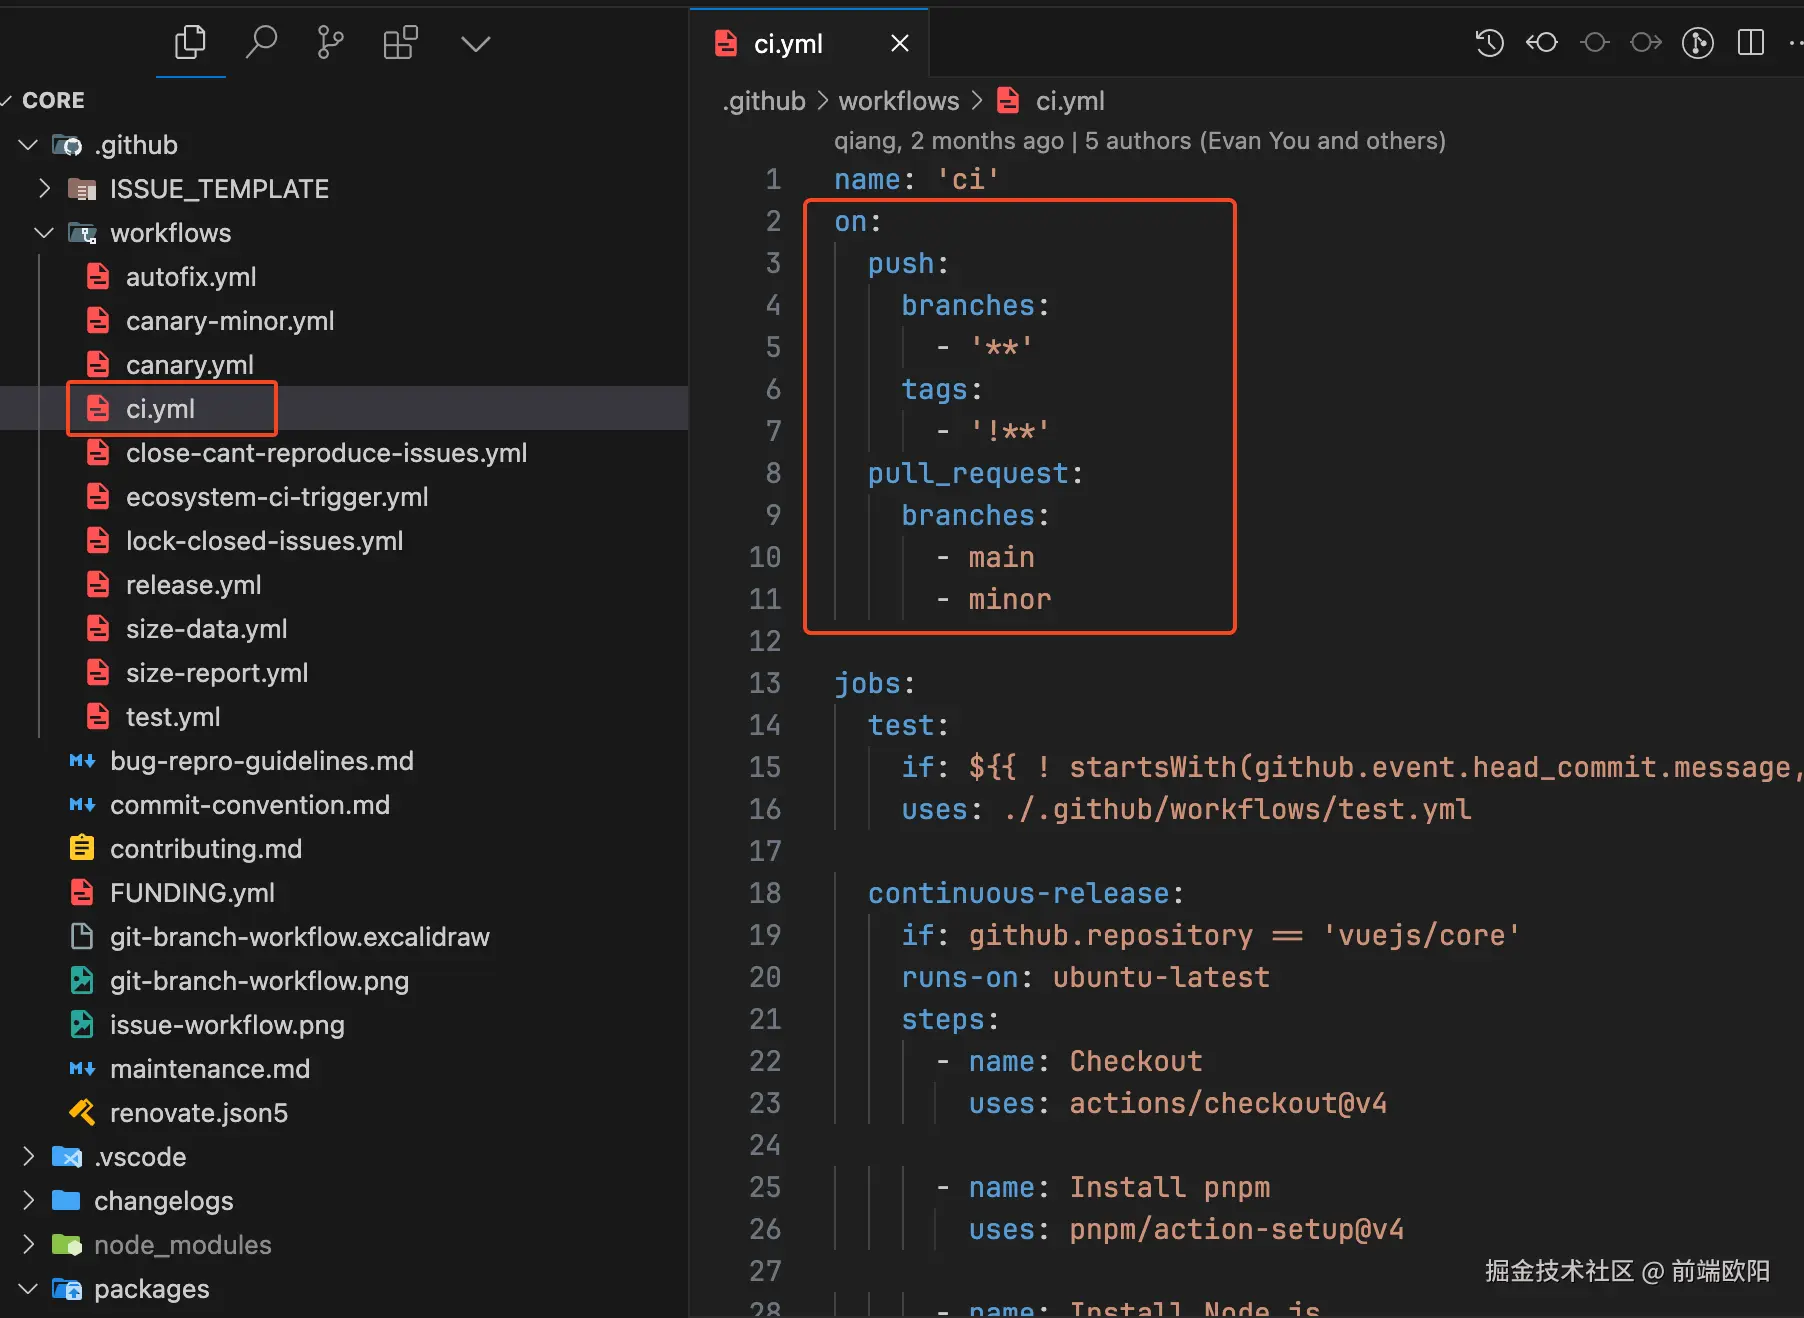This screenshot has width=1804, height=1318.
Task: Click the go to previous change icon
Action: point(1542,43)
